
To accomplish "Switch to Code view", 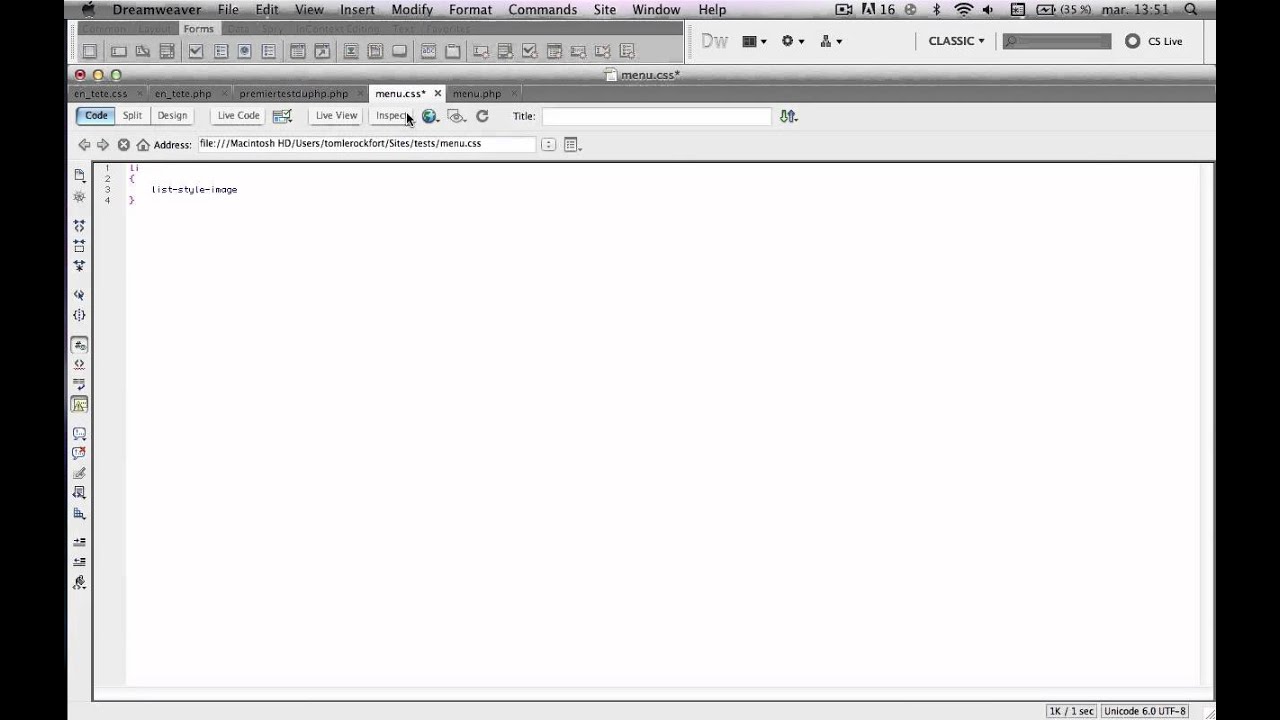I will pyautogui.click(x=96, y=116).
